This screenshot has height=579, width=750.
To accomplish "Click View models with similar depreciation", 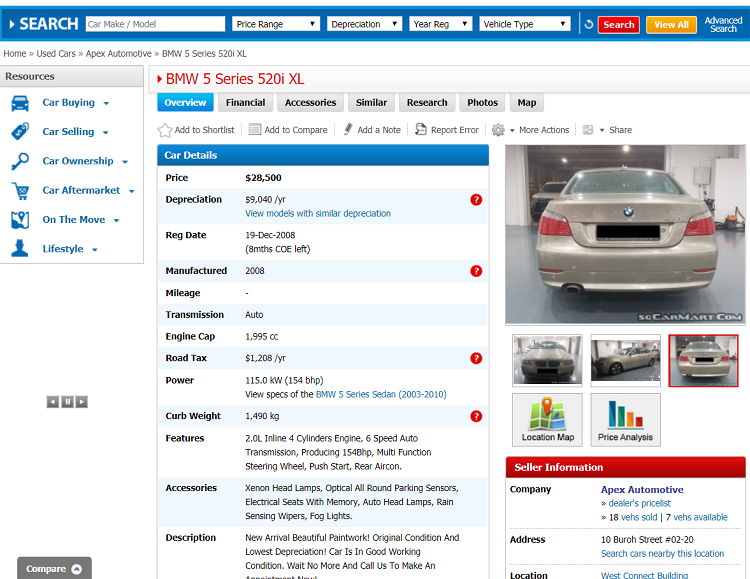I will [318, 213].
